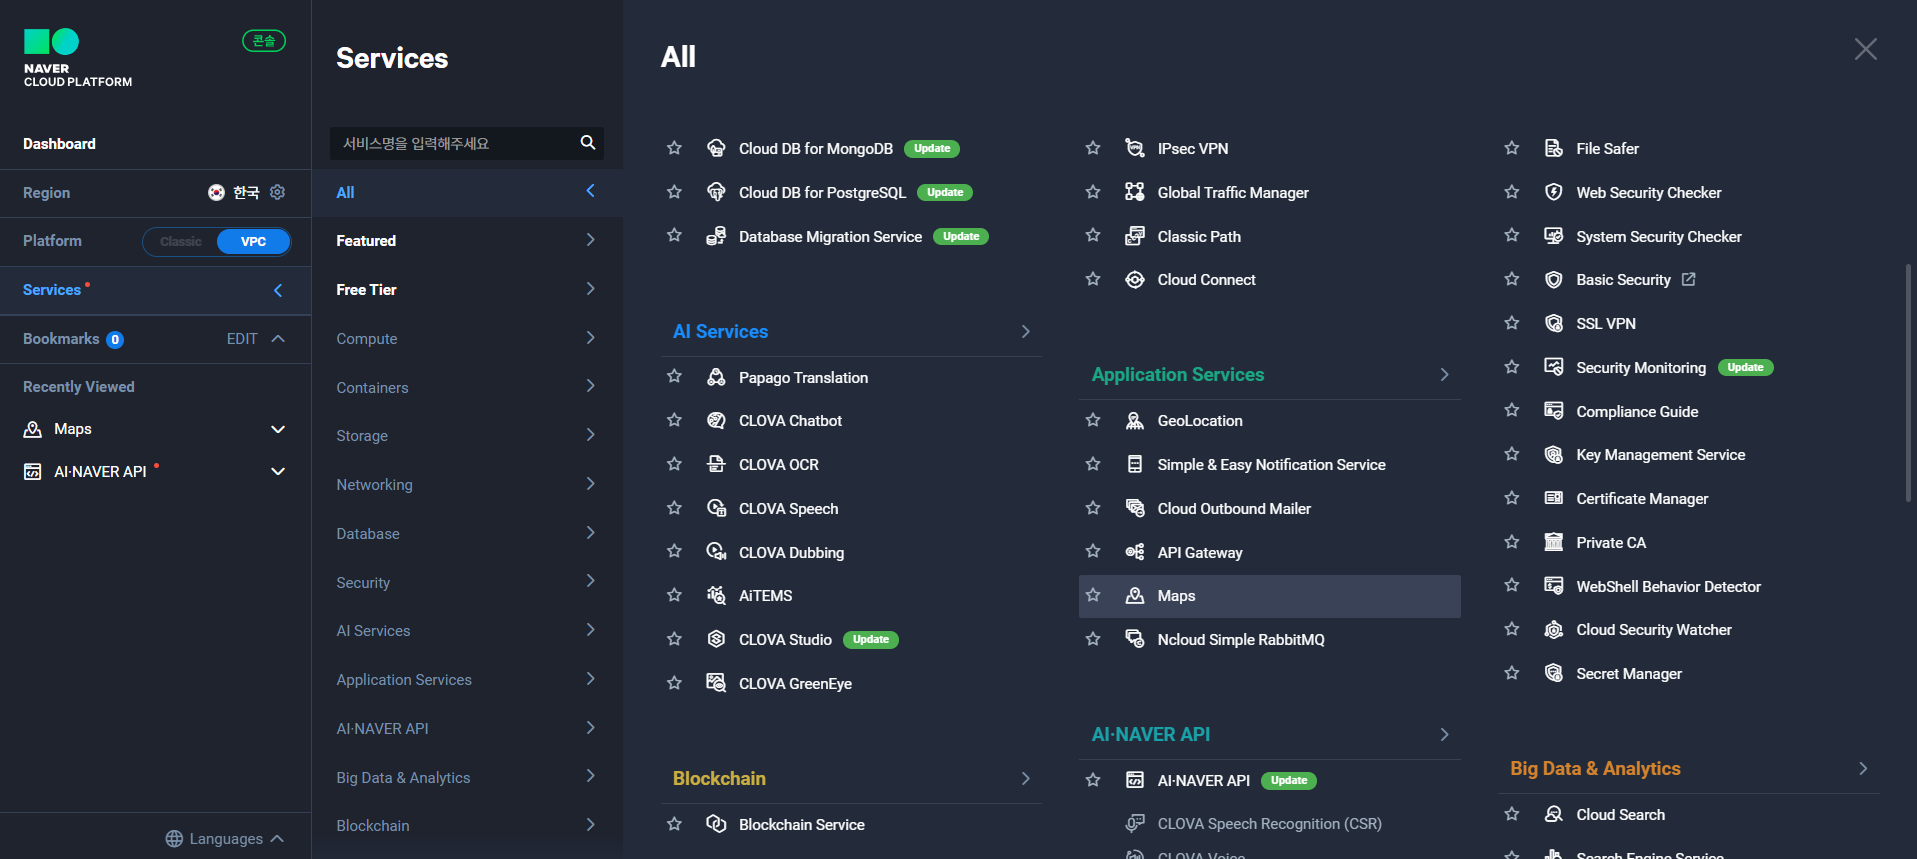Click the CLOVA GreenEye icon
Viewport: 1917px width, 859px height.
716,683
